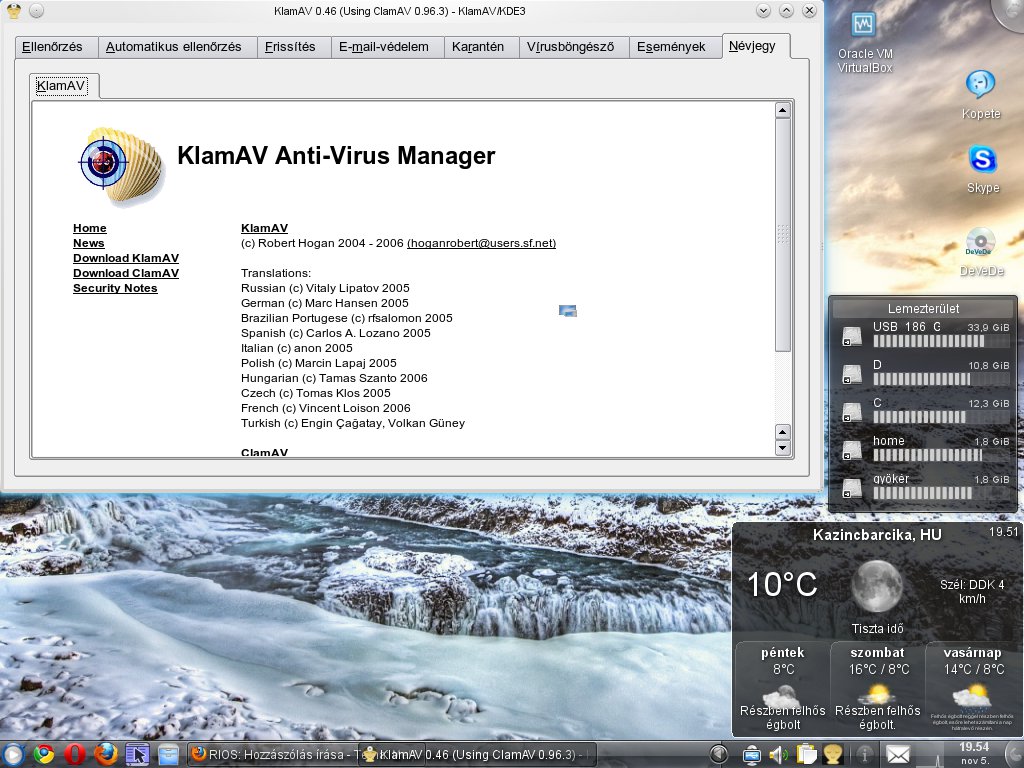The image size is (1024, 768).
Task: Follow the Home link
Action: pyautogui.click(x=90, y=228)
